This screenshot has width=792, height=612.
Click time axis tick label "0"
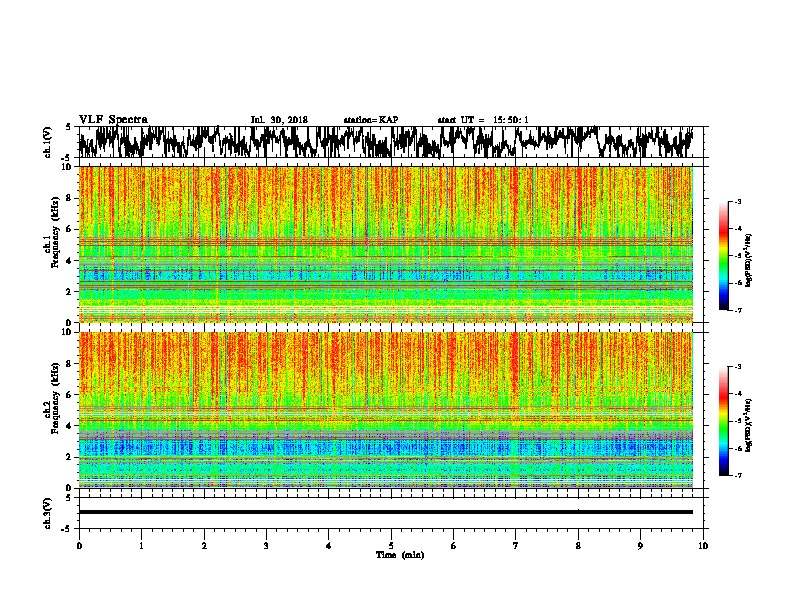(x=79, y=545)
